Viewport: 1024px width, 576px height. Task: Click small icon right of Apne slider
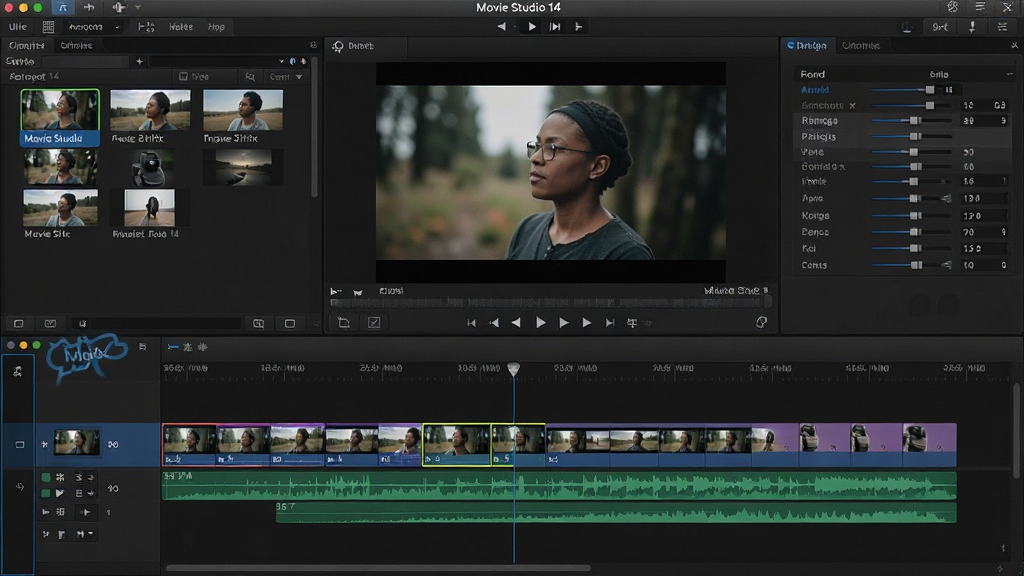coord(946,199)
